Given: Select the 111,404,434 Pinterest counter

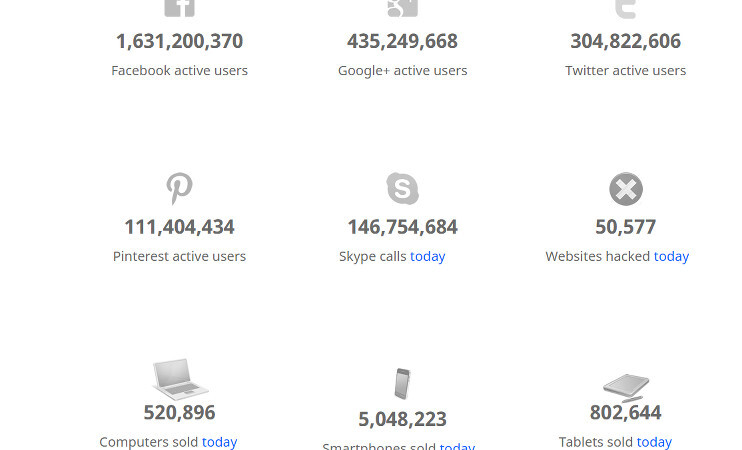Looking at the screenshot, I should pyautogui.click(x=179, y=227).
